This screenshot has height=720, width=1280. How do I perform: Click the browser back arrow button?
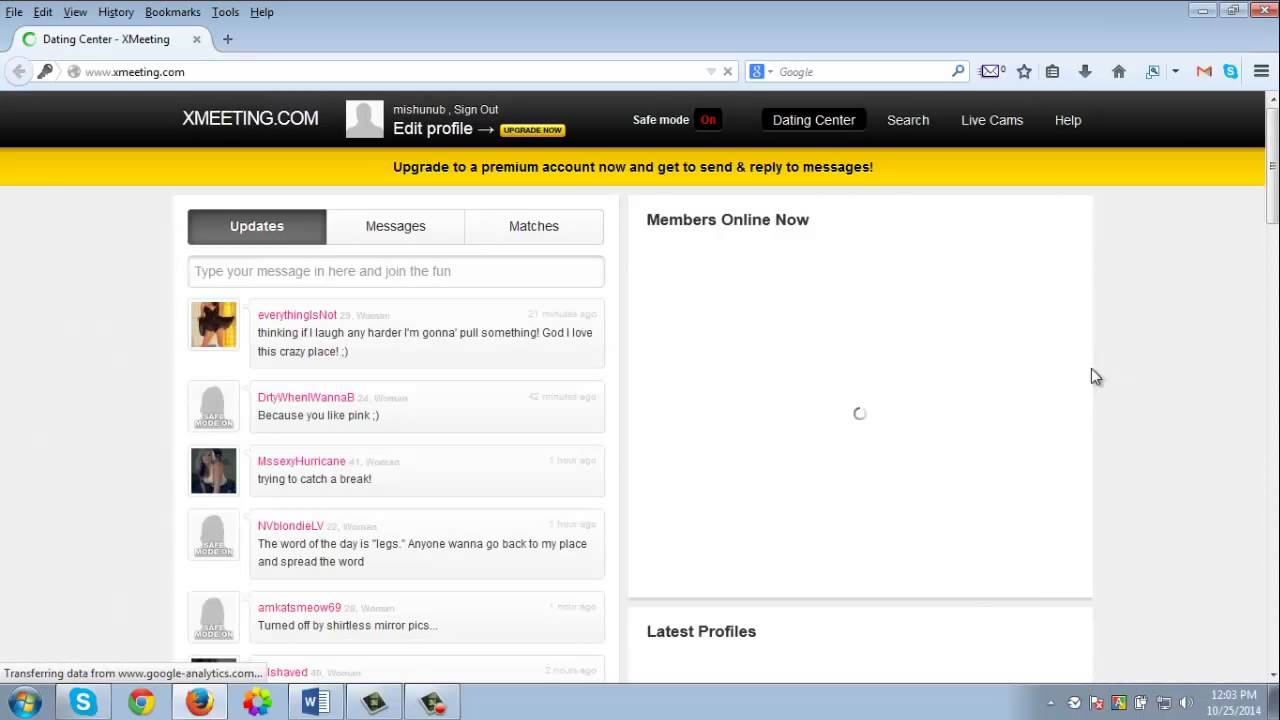point(18,72)
